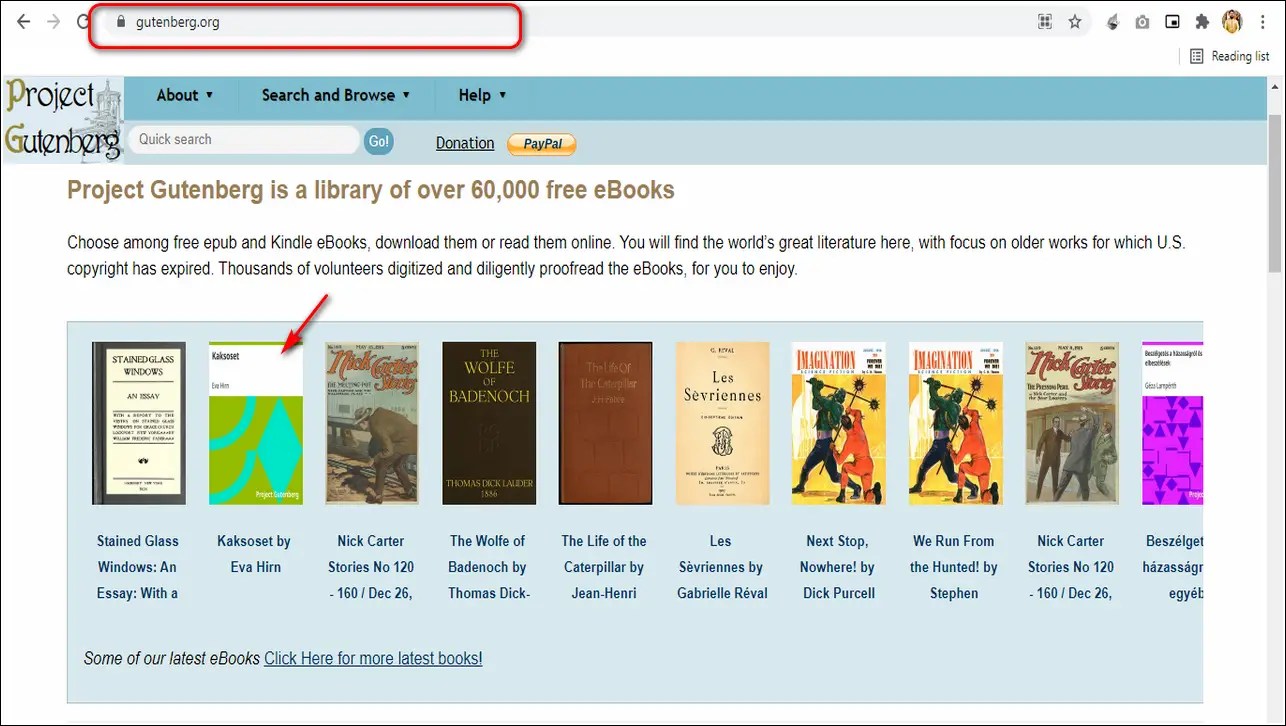The width and height of the screenshot is (1286, 726).
Task: Open the Beszélgetés purple book cover
Action: coord(1173,423)
